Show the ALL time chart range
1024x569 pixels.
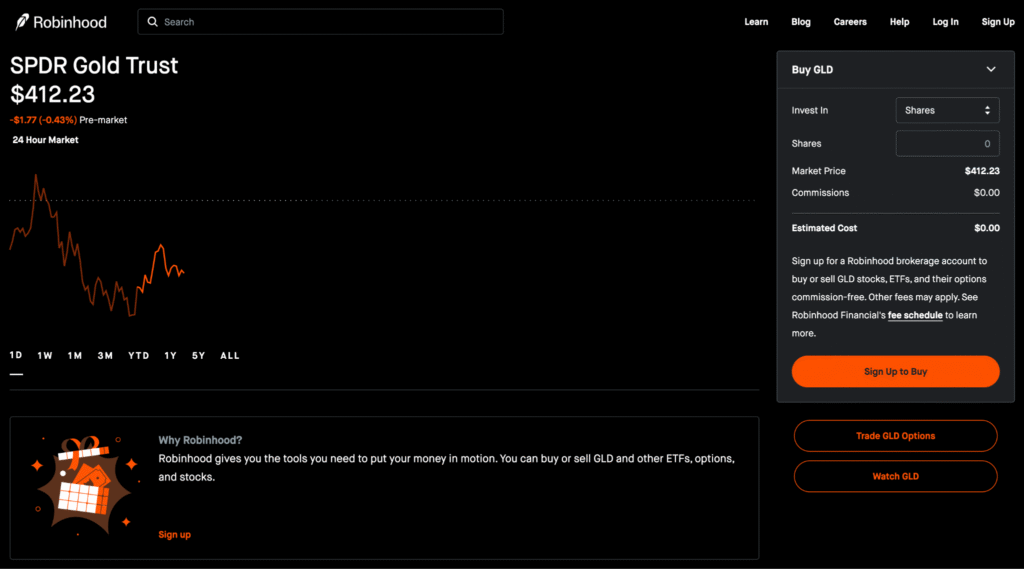(x=230, y=355)
